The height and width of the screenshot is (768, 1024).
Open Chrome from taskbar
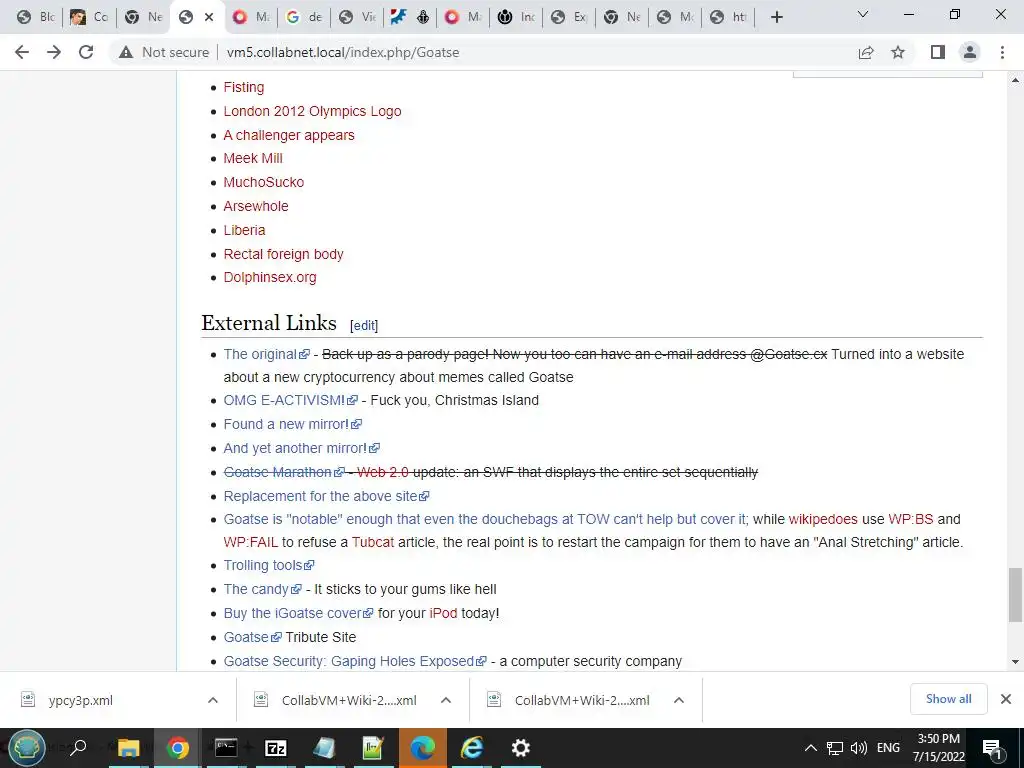coord(177,748)
